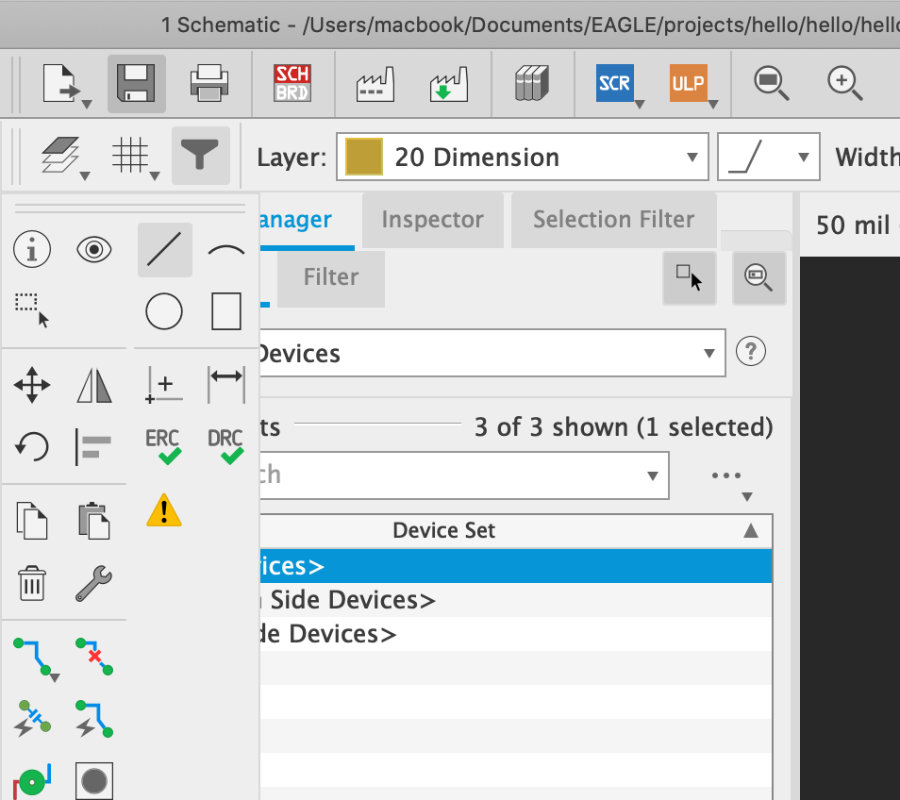Open the Filter sub-tab
The height and width of the screenshot is (800, 900).
pos(331,277)
